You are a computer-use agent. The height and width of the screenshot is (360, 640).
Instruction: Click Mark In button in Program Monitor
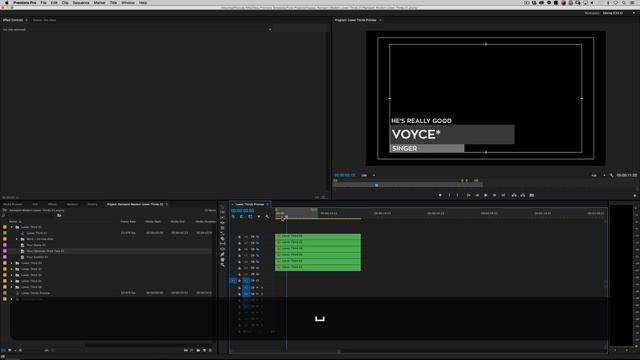coord(449,195)
